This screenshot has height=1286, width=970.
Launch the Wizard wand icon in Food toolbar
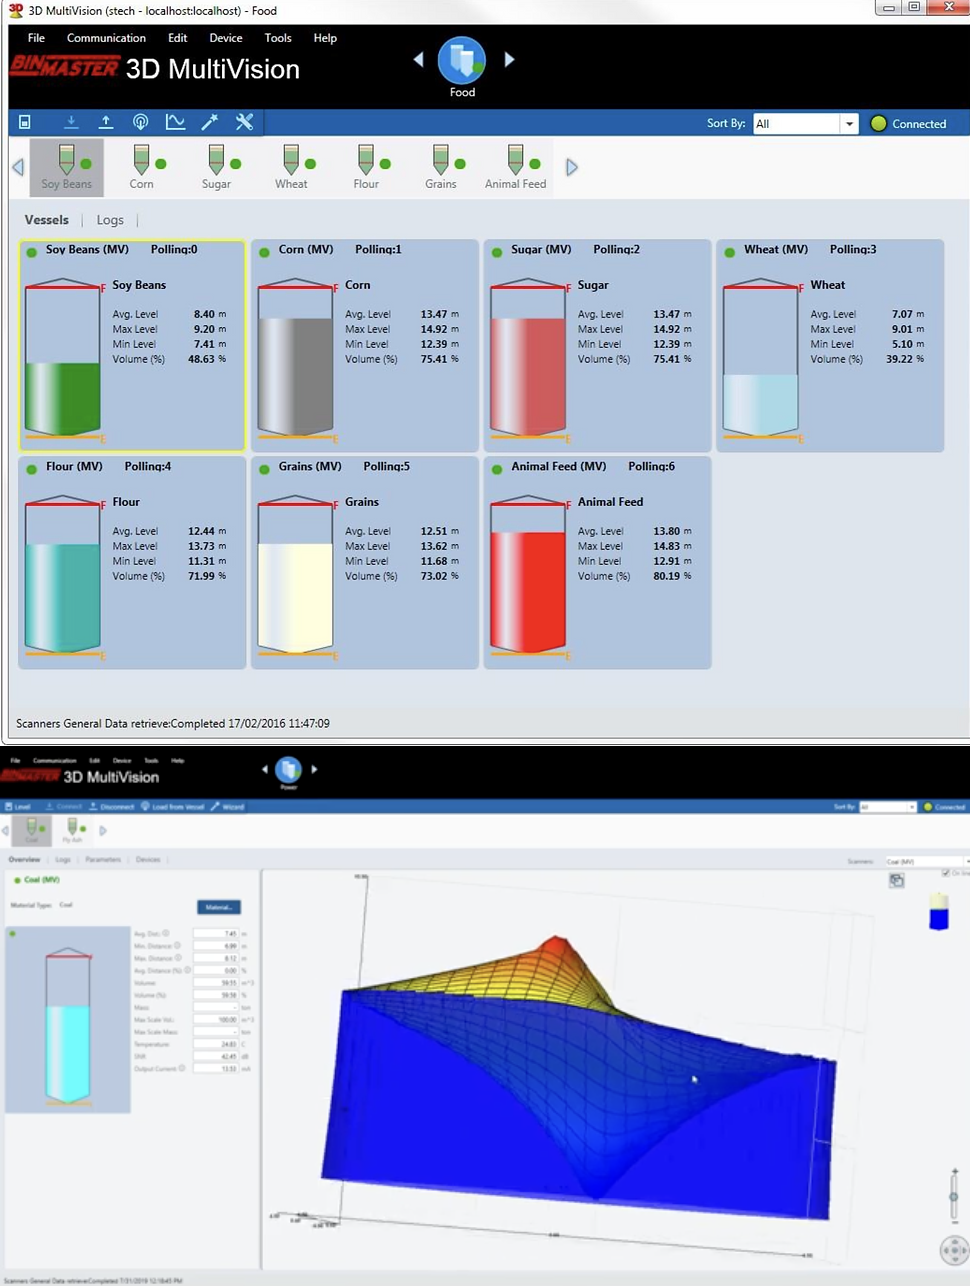[209, 122]
